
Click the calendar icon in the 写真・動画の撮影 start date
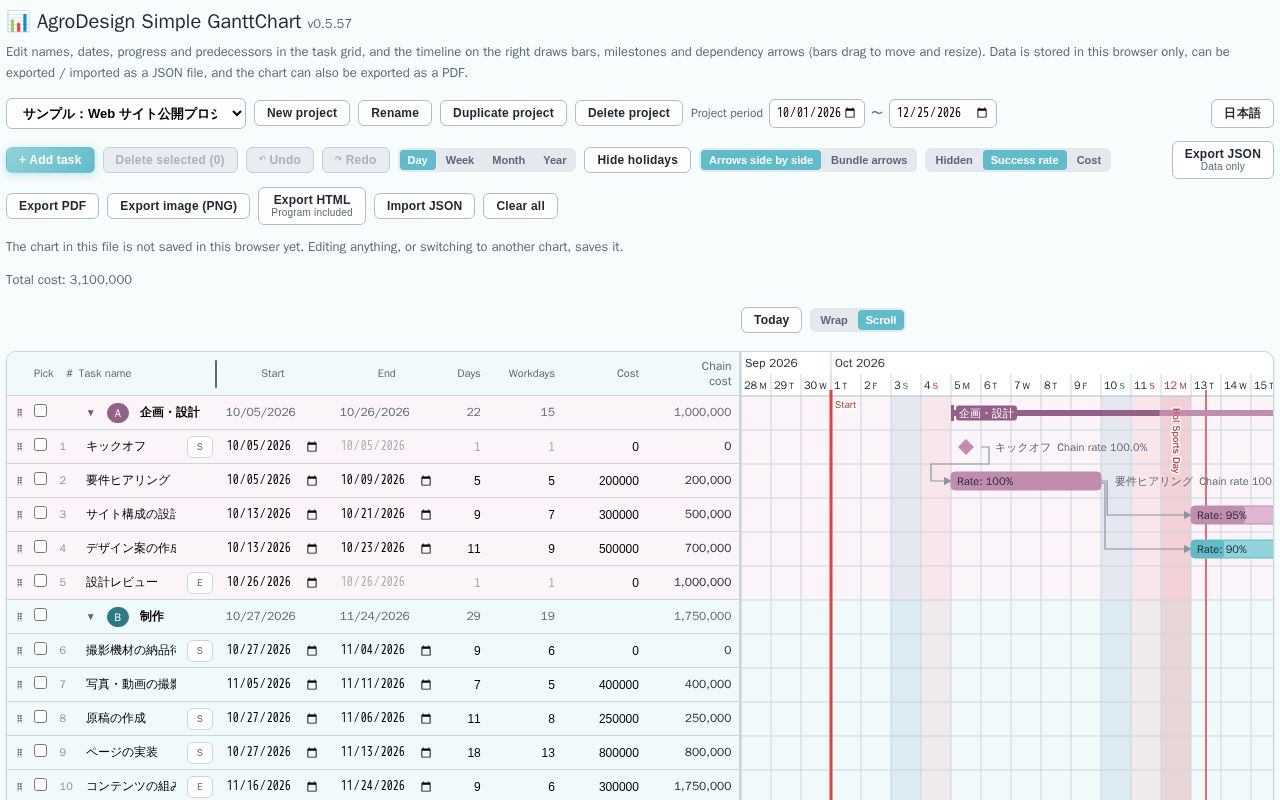point(312,685)
